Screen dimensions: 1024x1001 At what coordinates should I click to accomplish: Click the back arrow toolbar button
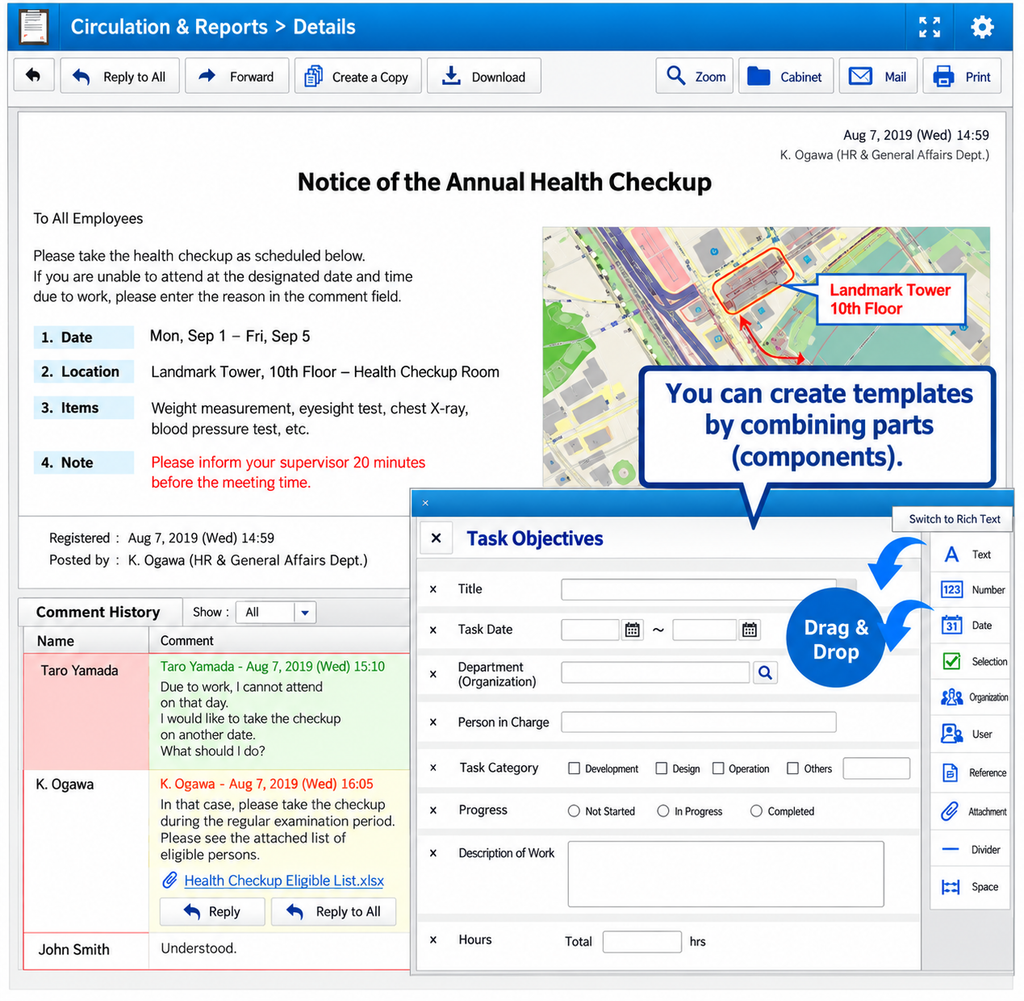33,76
